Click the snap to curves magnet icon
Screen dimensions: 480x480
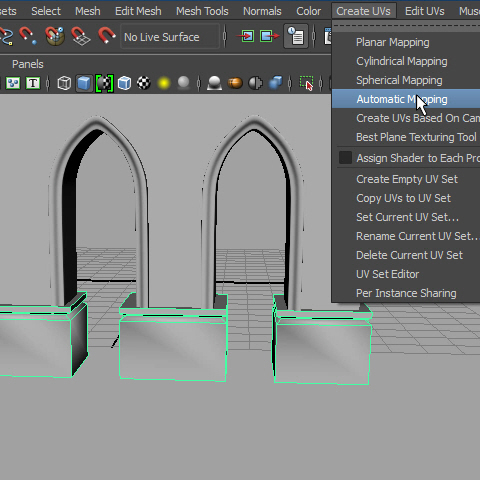[x=6, y=36]
